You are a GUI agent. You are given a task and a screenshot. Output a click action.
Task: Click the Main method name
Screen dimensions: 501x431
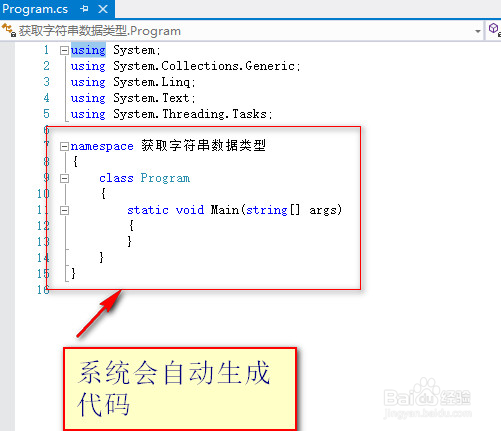[x=225, y=210]
